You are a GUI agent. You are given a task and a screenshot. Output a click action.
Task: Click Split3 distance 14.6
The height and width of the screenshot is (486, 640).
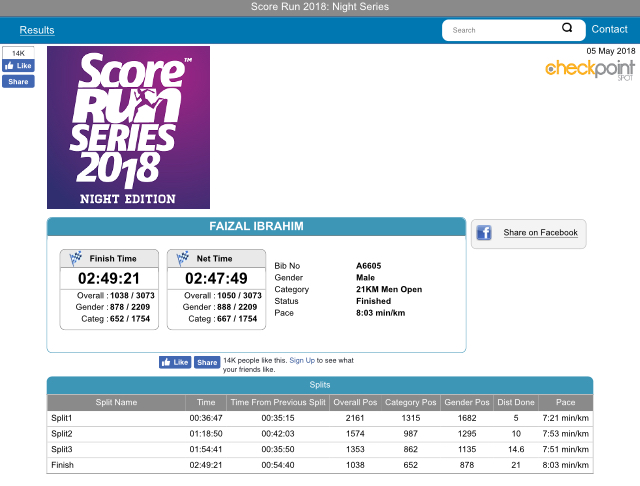(516, 449)
